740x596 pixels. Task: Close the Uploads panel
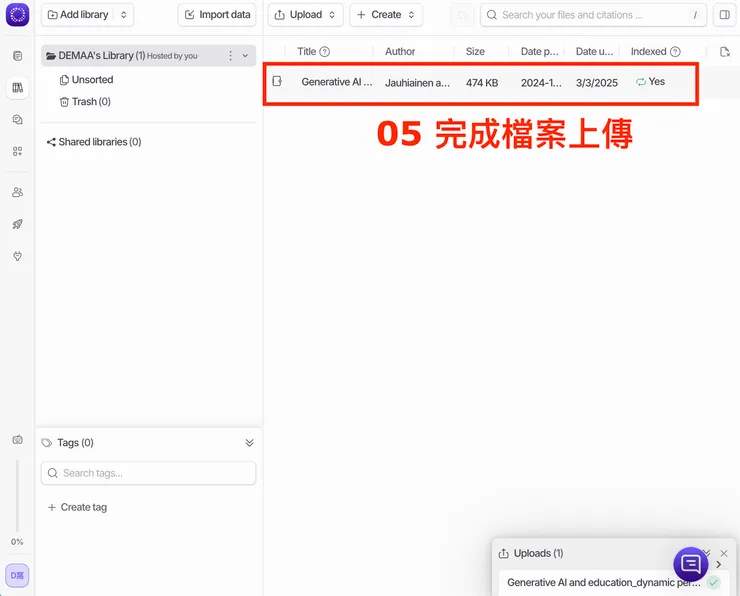click(723, 553)
